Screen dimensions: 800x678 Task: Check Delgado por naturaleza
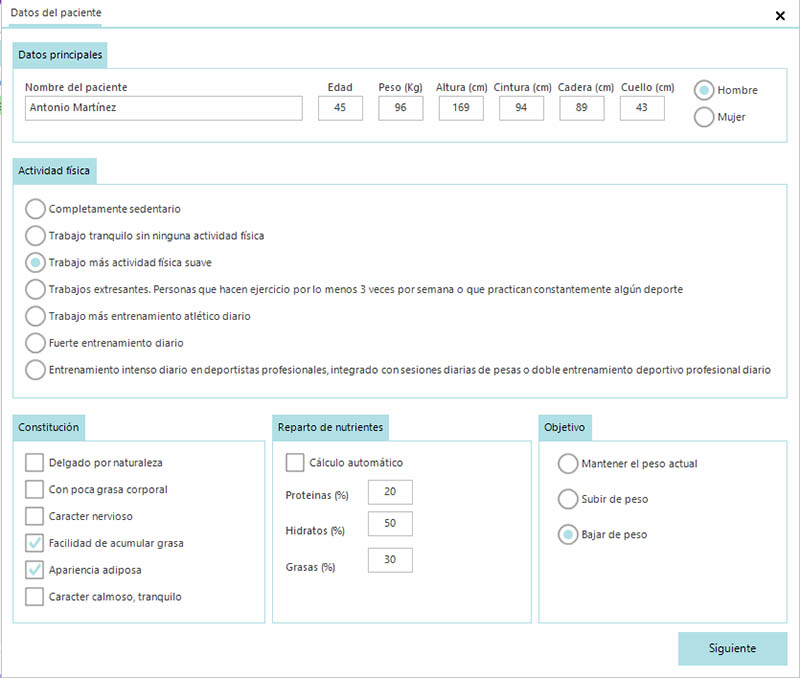point(34,463)
